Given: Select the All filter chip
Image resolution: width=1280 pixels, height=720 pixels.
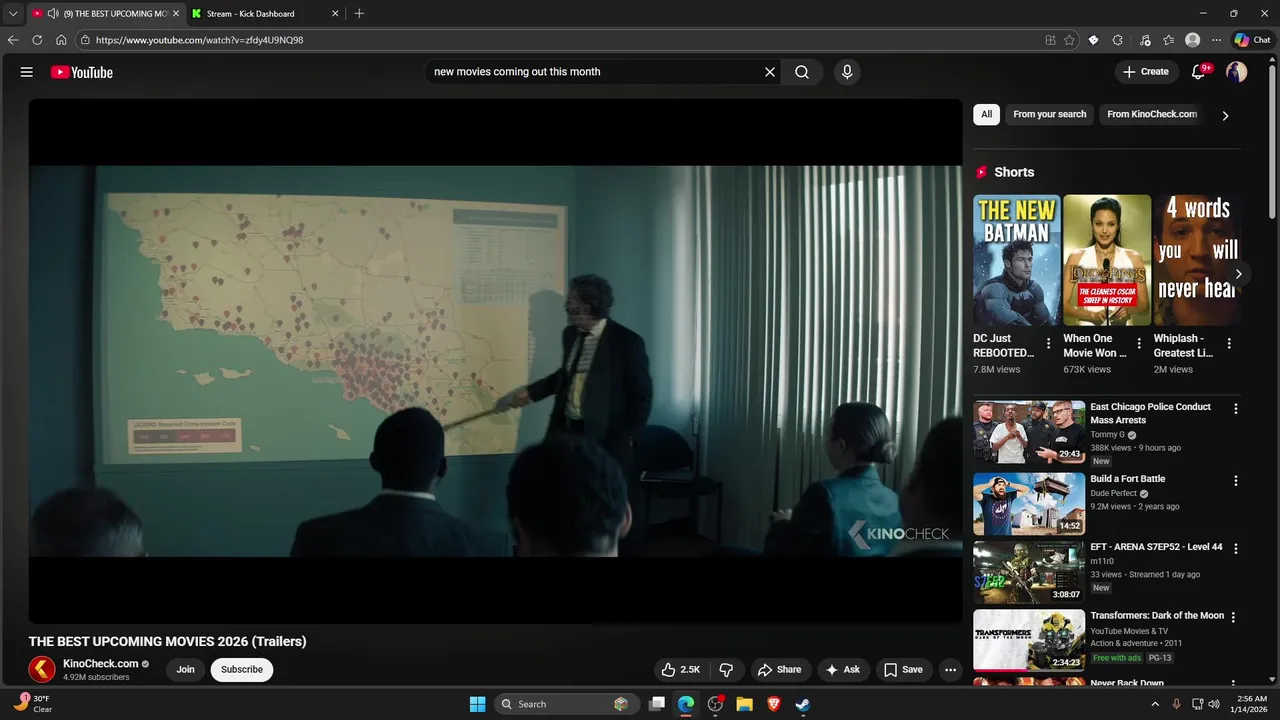Looking at the screenshot, I should click(x=986, y=114).
